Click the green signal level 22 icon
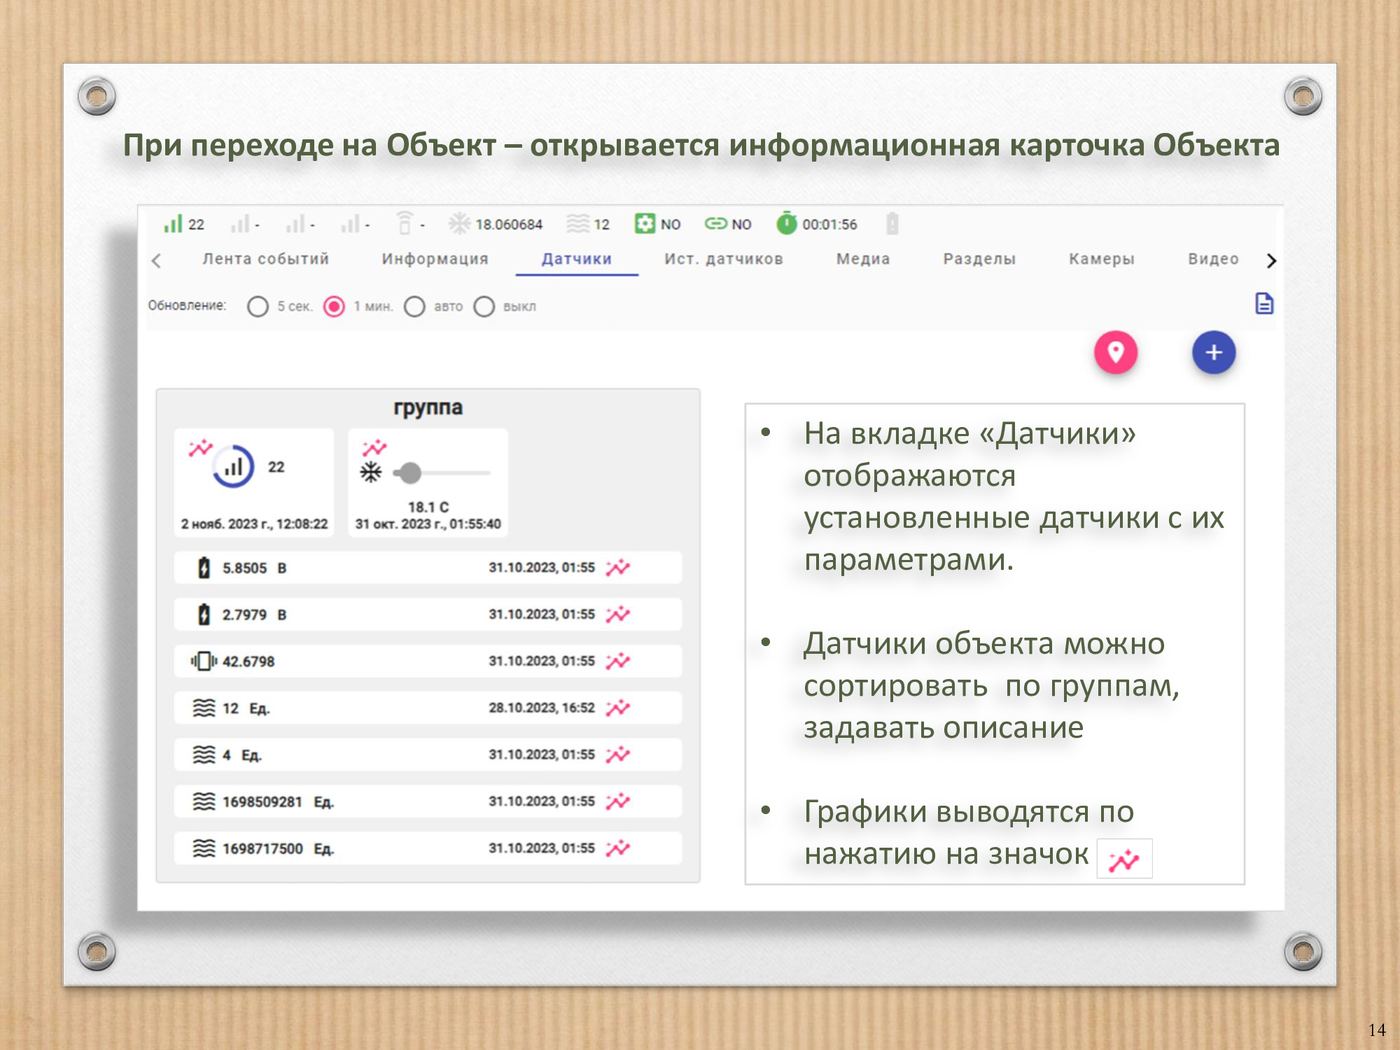Viewport: 1400px width, 1050px height. [x=173, y=223]
